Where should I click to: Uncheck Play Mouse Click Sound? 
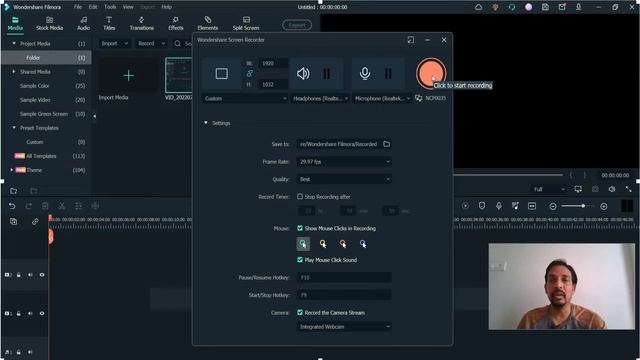(x=300, y=260)
